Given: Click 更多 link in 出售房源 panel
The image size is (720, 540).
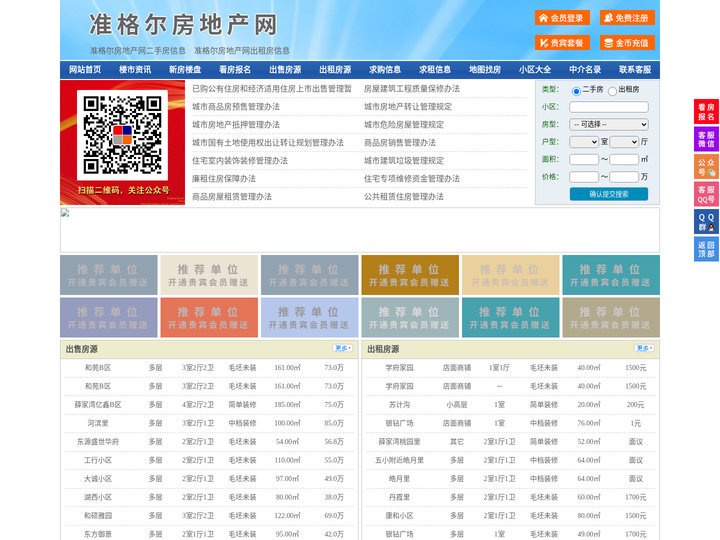Looking at the screenshot, I should (343, 348).
